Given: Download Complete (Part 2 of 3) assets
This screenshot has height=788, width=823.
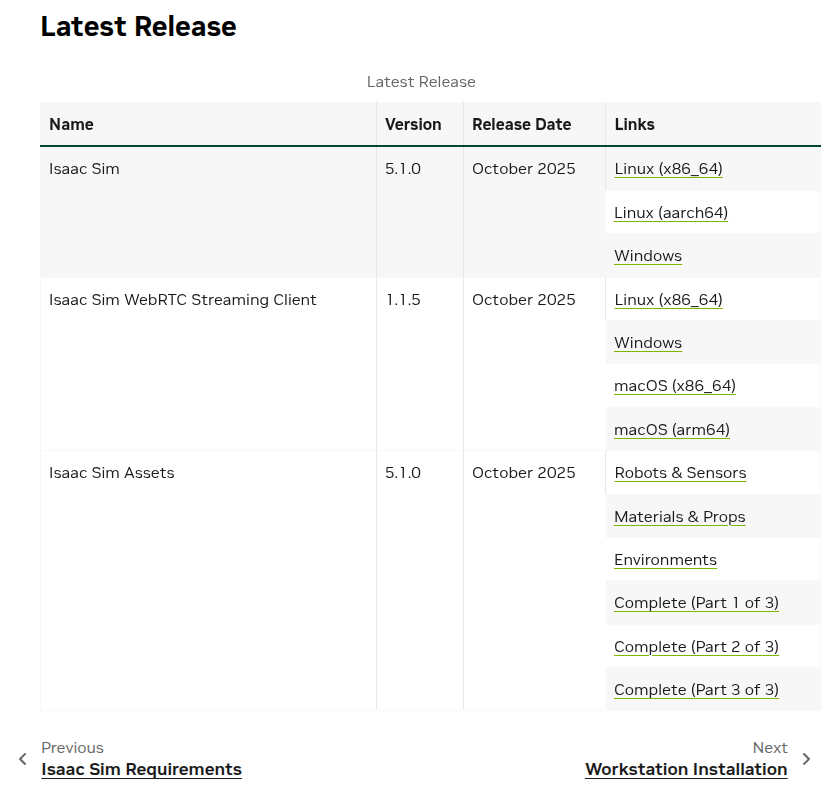Looking at the screenshot, I should (696, 647).
